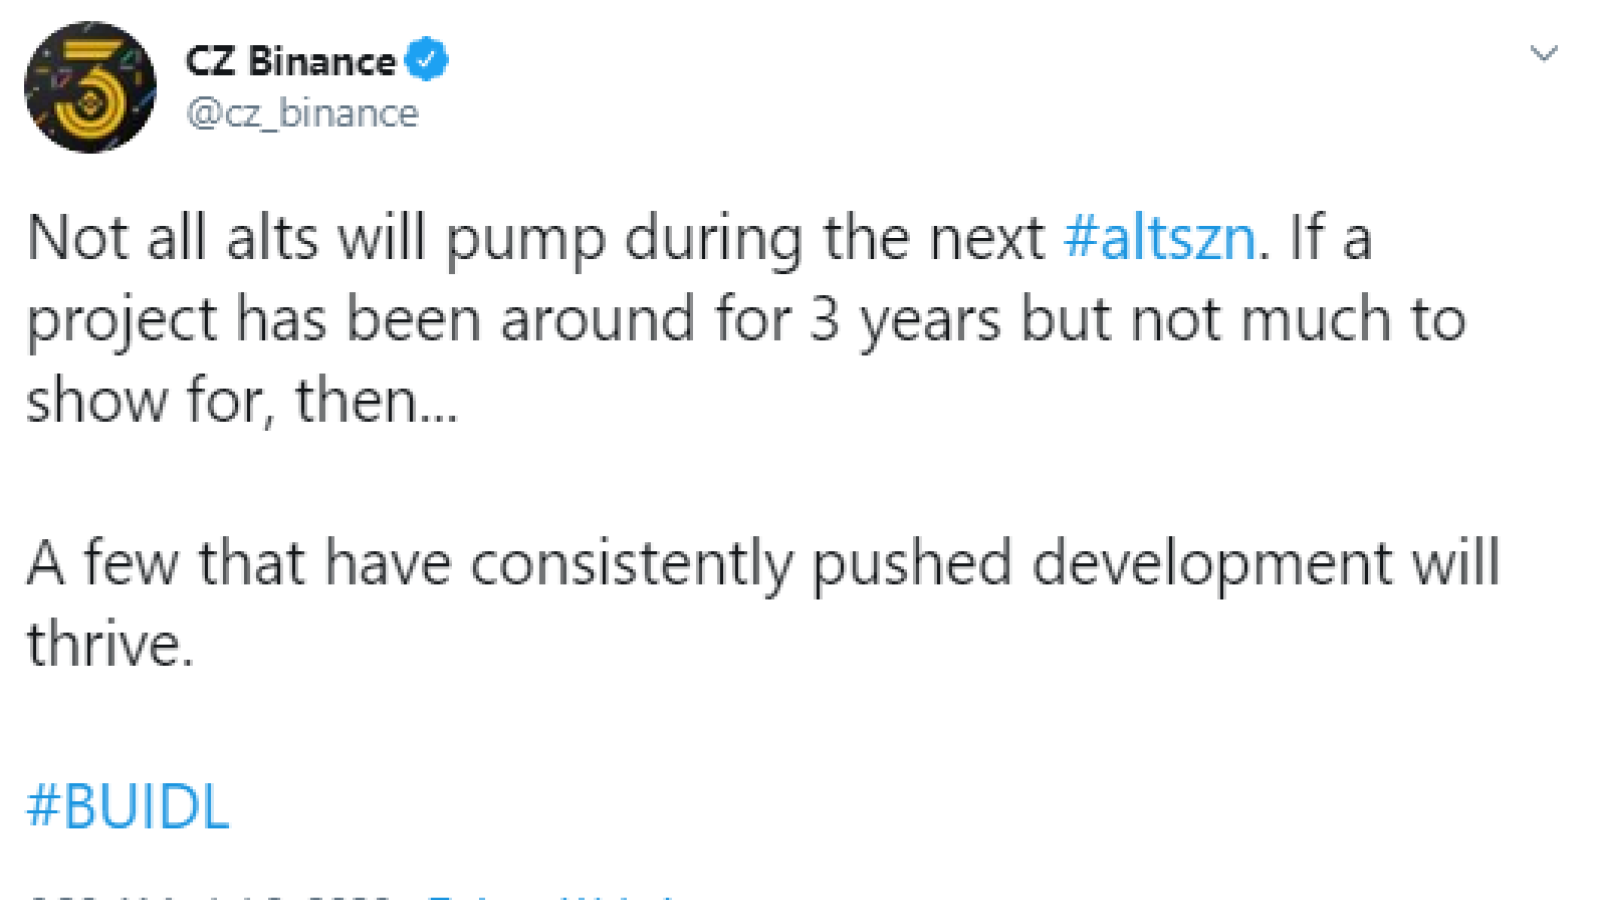Image resolution: width=1600 pixels, height=900 pixels.
Task: Click the 'show for, then...' text line
Action: [x=242, y=401]
